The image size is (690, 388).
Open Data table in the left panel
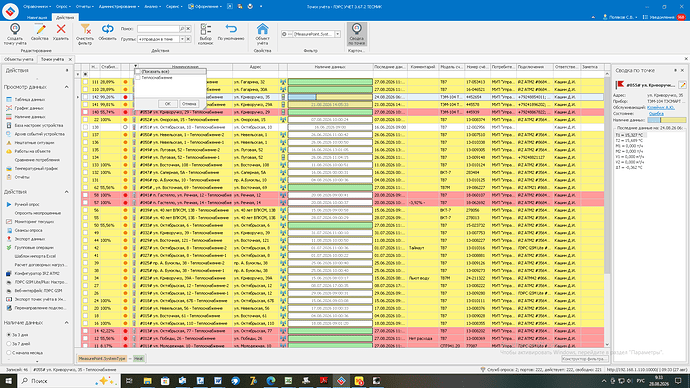29,99
